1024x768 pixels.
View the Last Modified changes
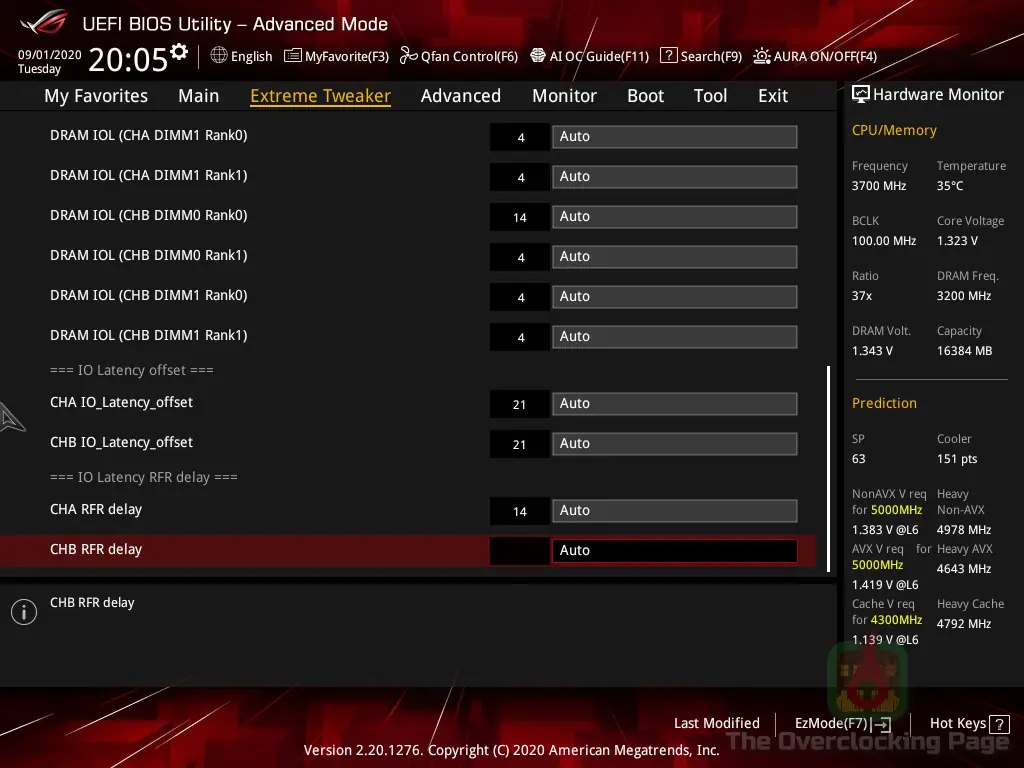716,723
